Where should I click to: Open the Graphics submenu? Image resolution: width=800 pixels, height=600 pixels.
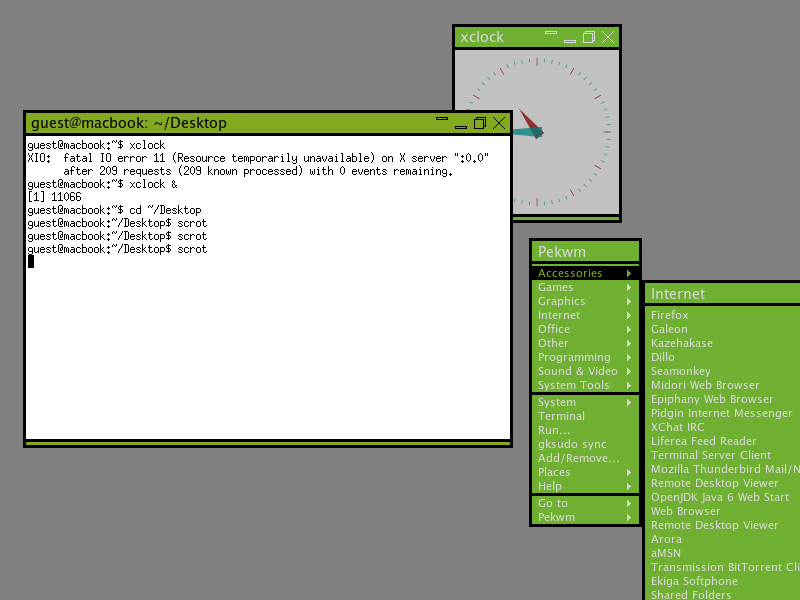(585, 301)
